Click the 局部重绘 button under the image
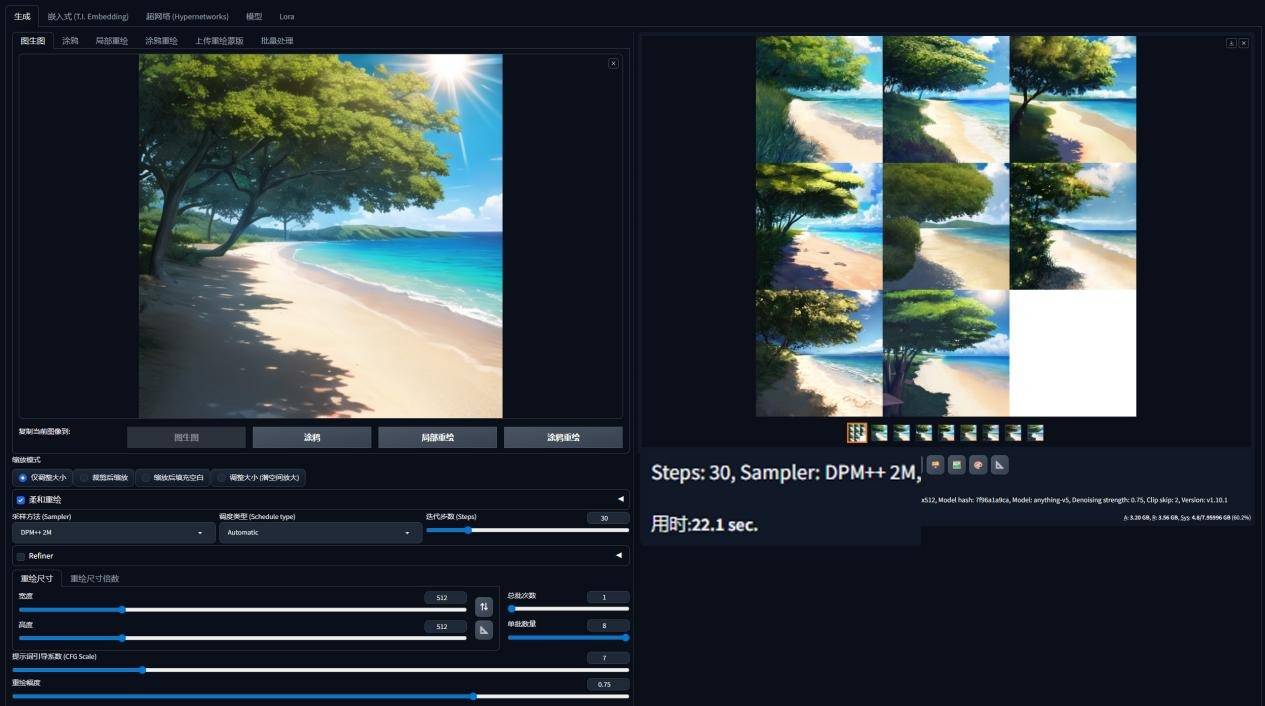The image size is (1265, 706). pos(437,437)
